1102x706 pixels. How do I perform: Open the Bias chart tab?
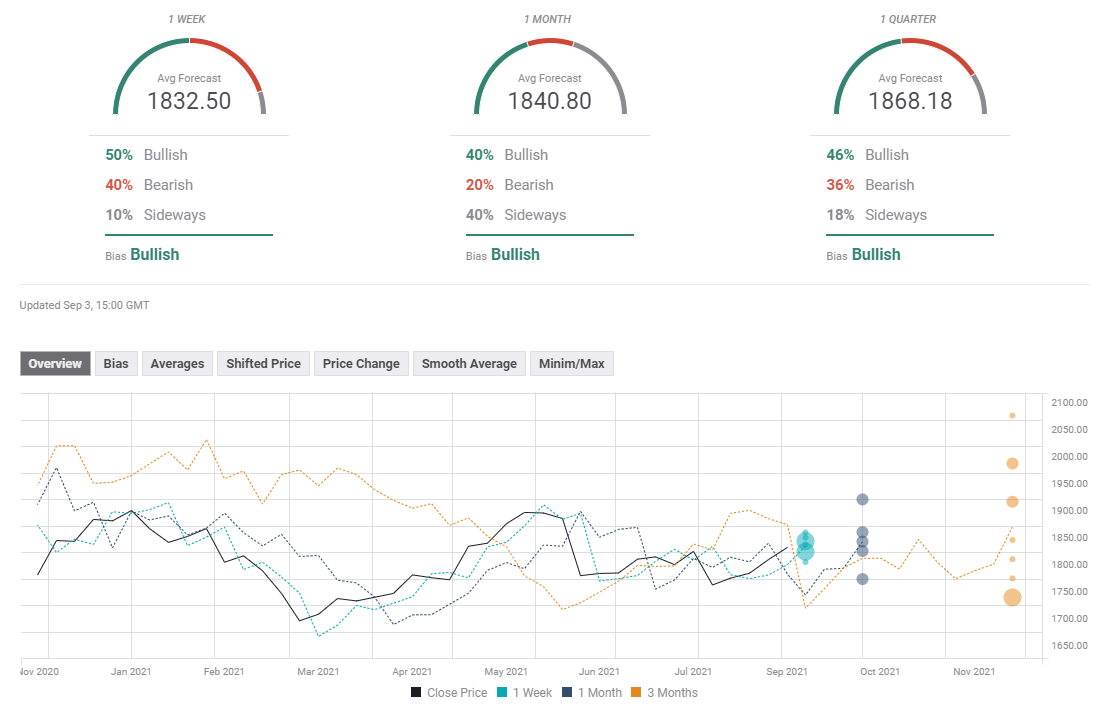tap(116, 364)
